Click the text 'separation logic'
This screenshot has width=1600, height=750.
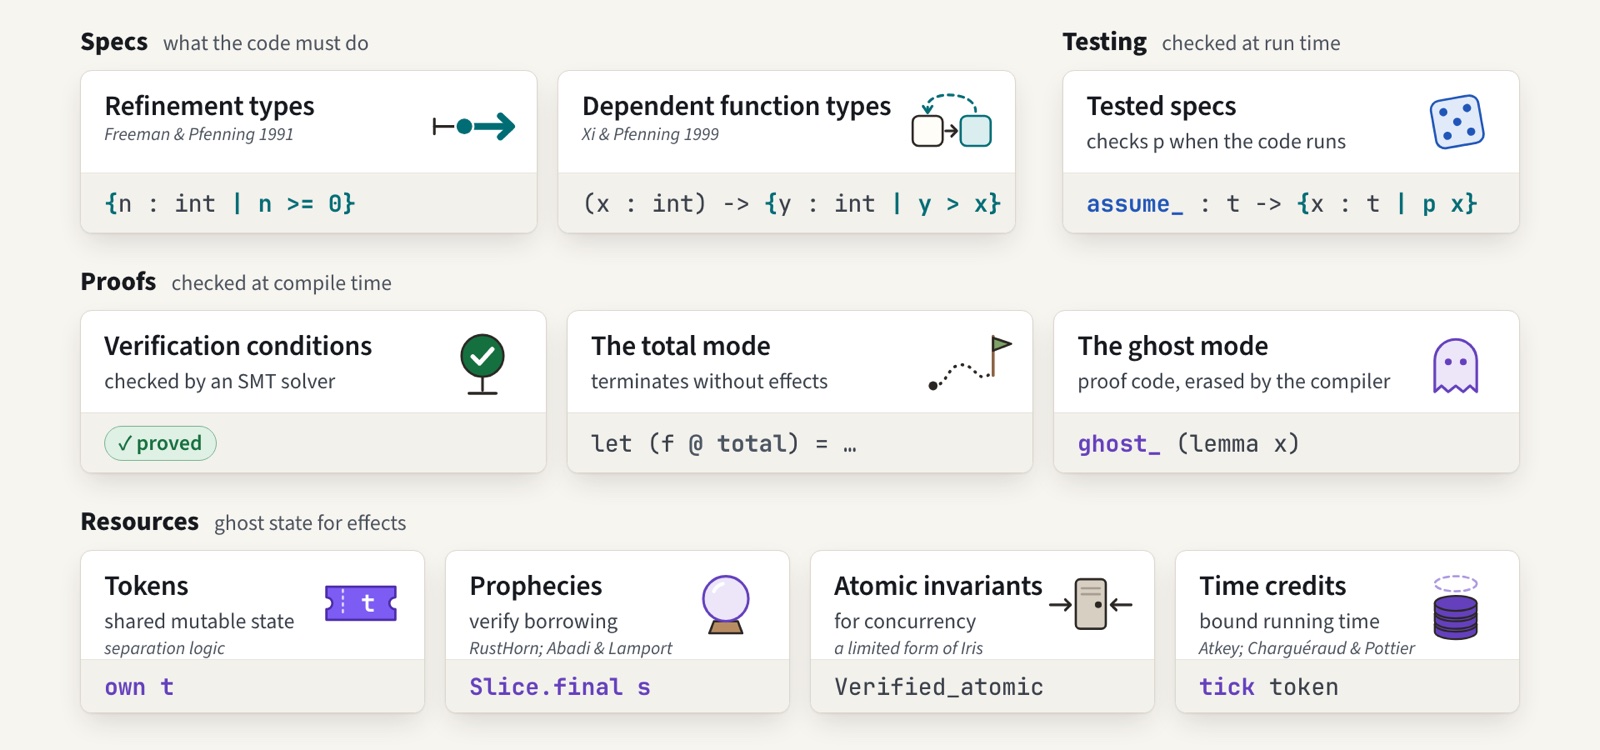[x=165, y=648]
